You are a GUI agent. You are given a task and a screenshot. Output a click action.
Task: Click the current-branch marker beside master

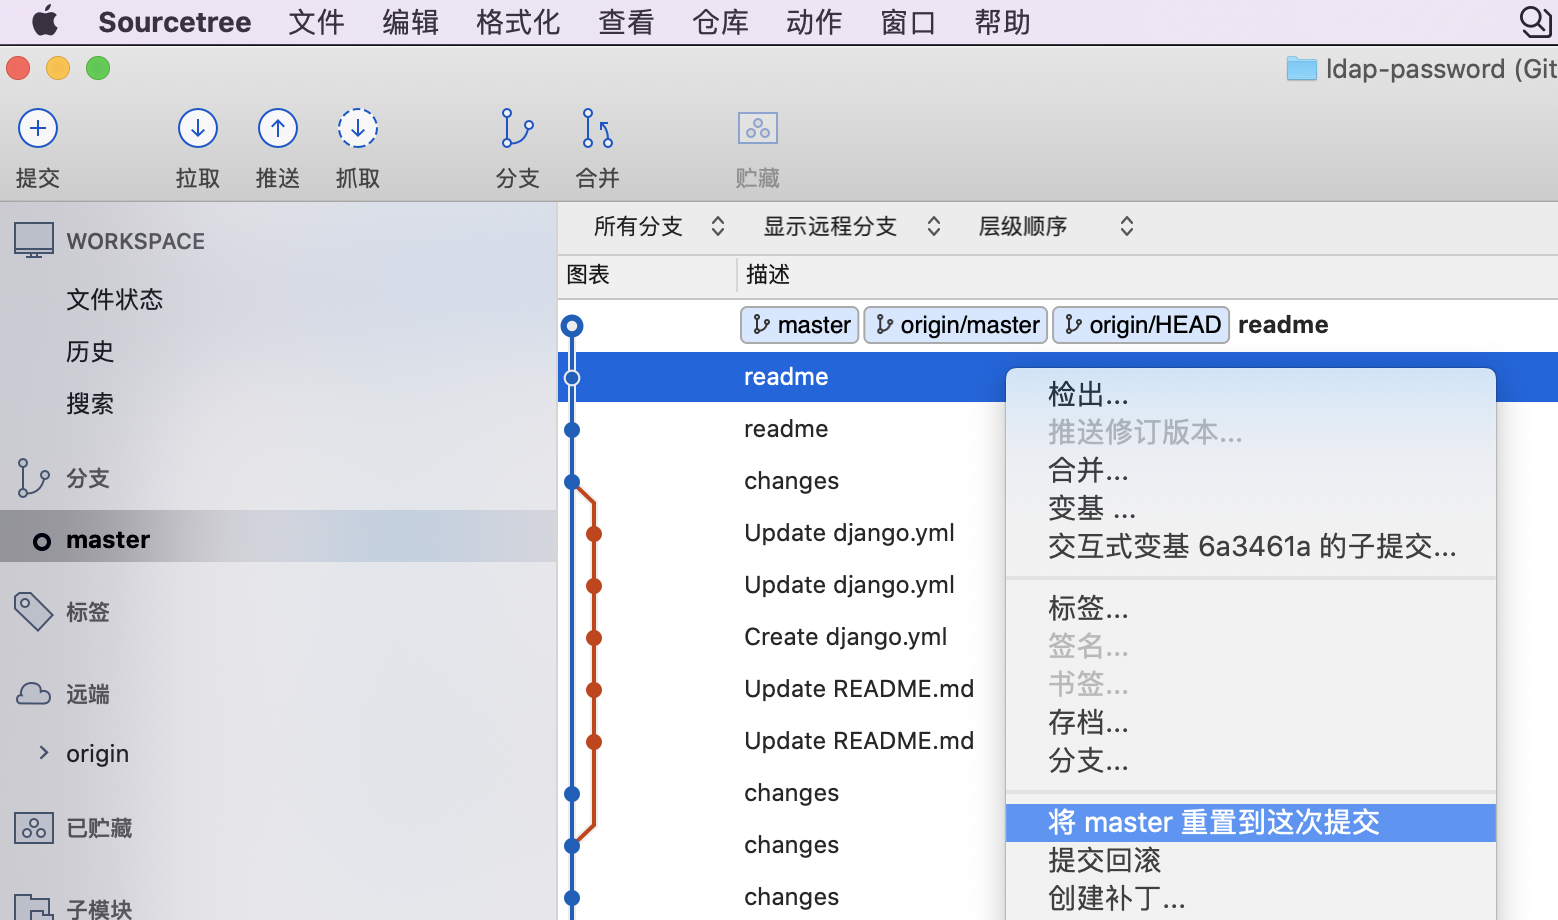tap(42, 542)
